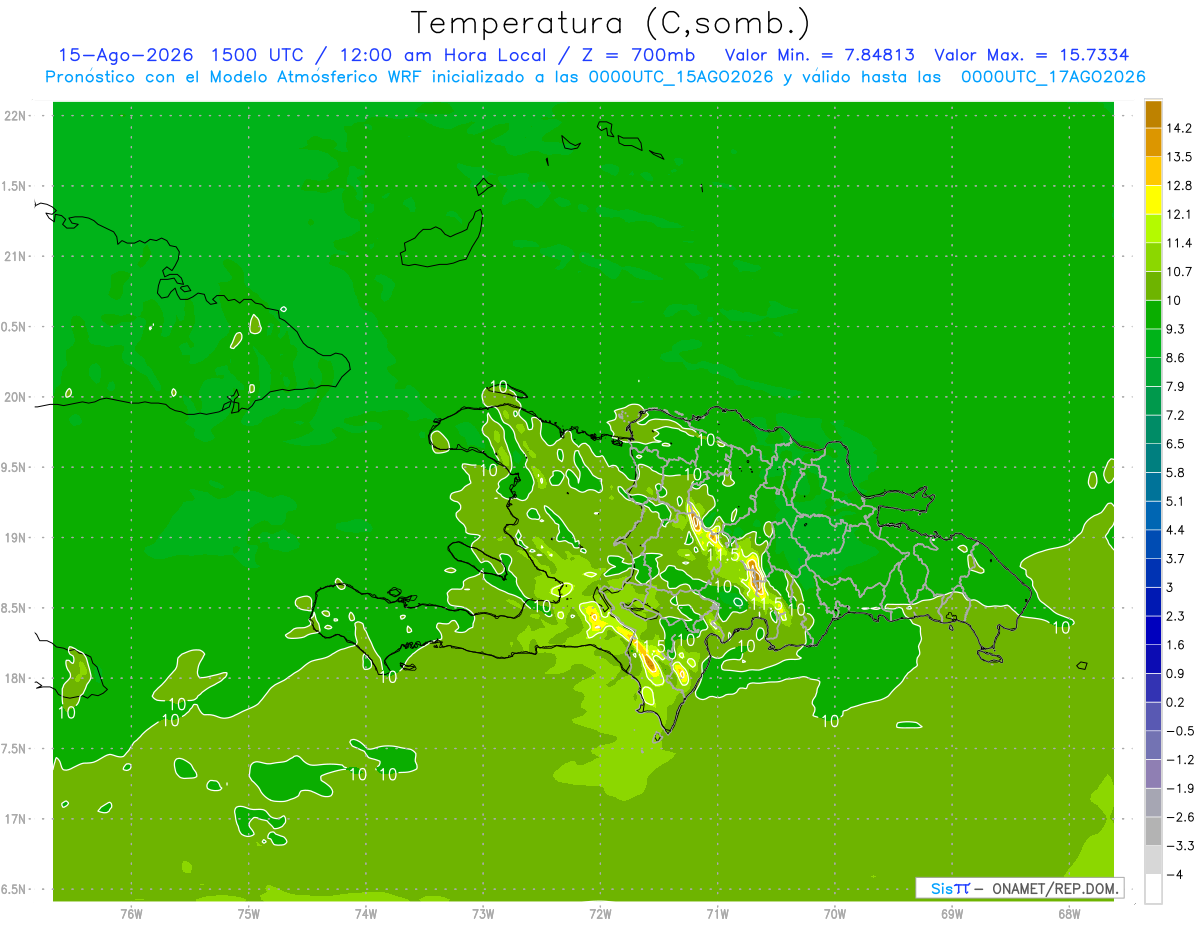Click the '5.1' colorbar value
This screenshot has height=927, width=1200.
[x=1175, y=501]
